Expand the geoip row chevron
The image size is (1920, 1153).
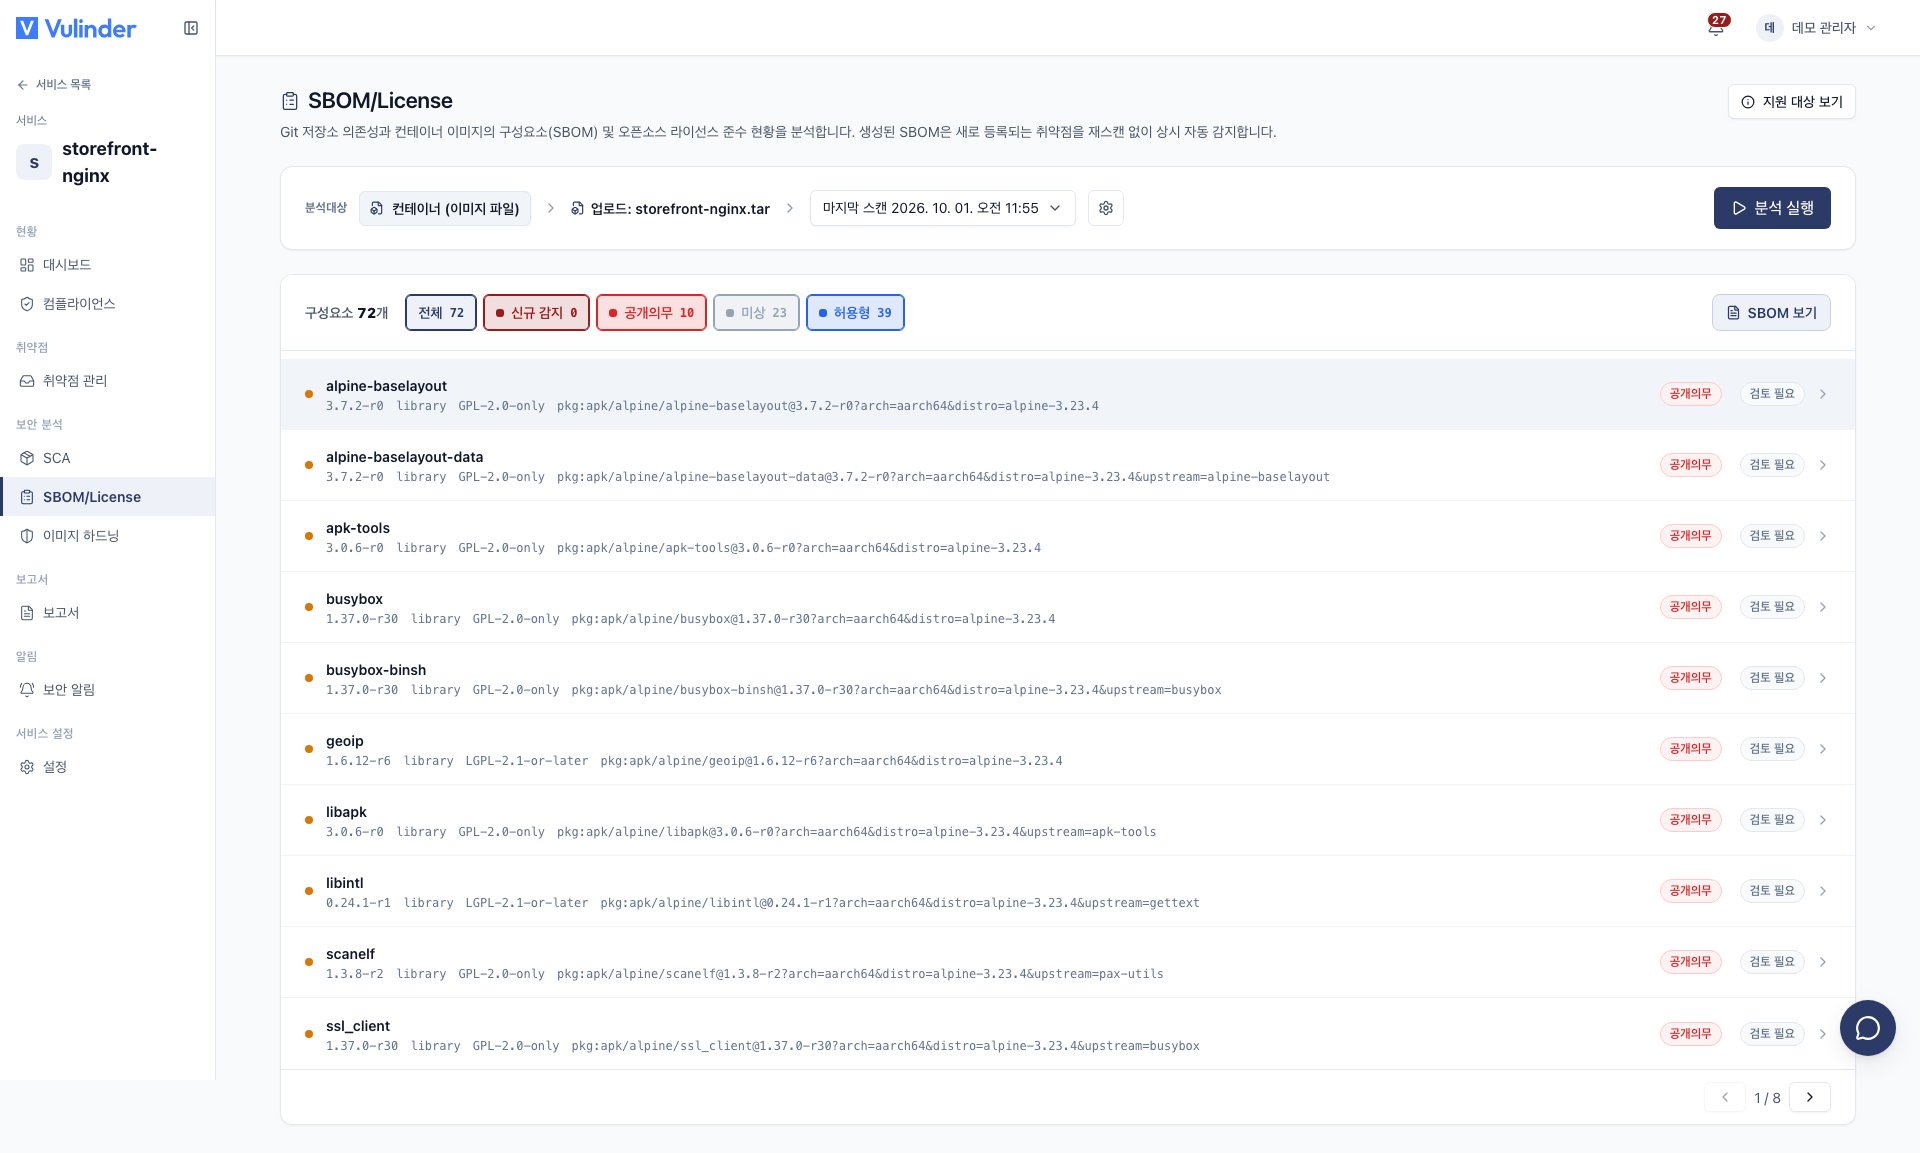[x=1823, y=749]
